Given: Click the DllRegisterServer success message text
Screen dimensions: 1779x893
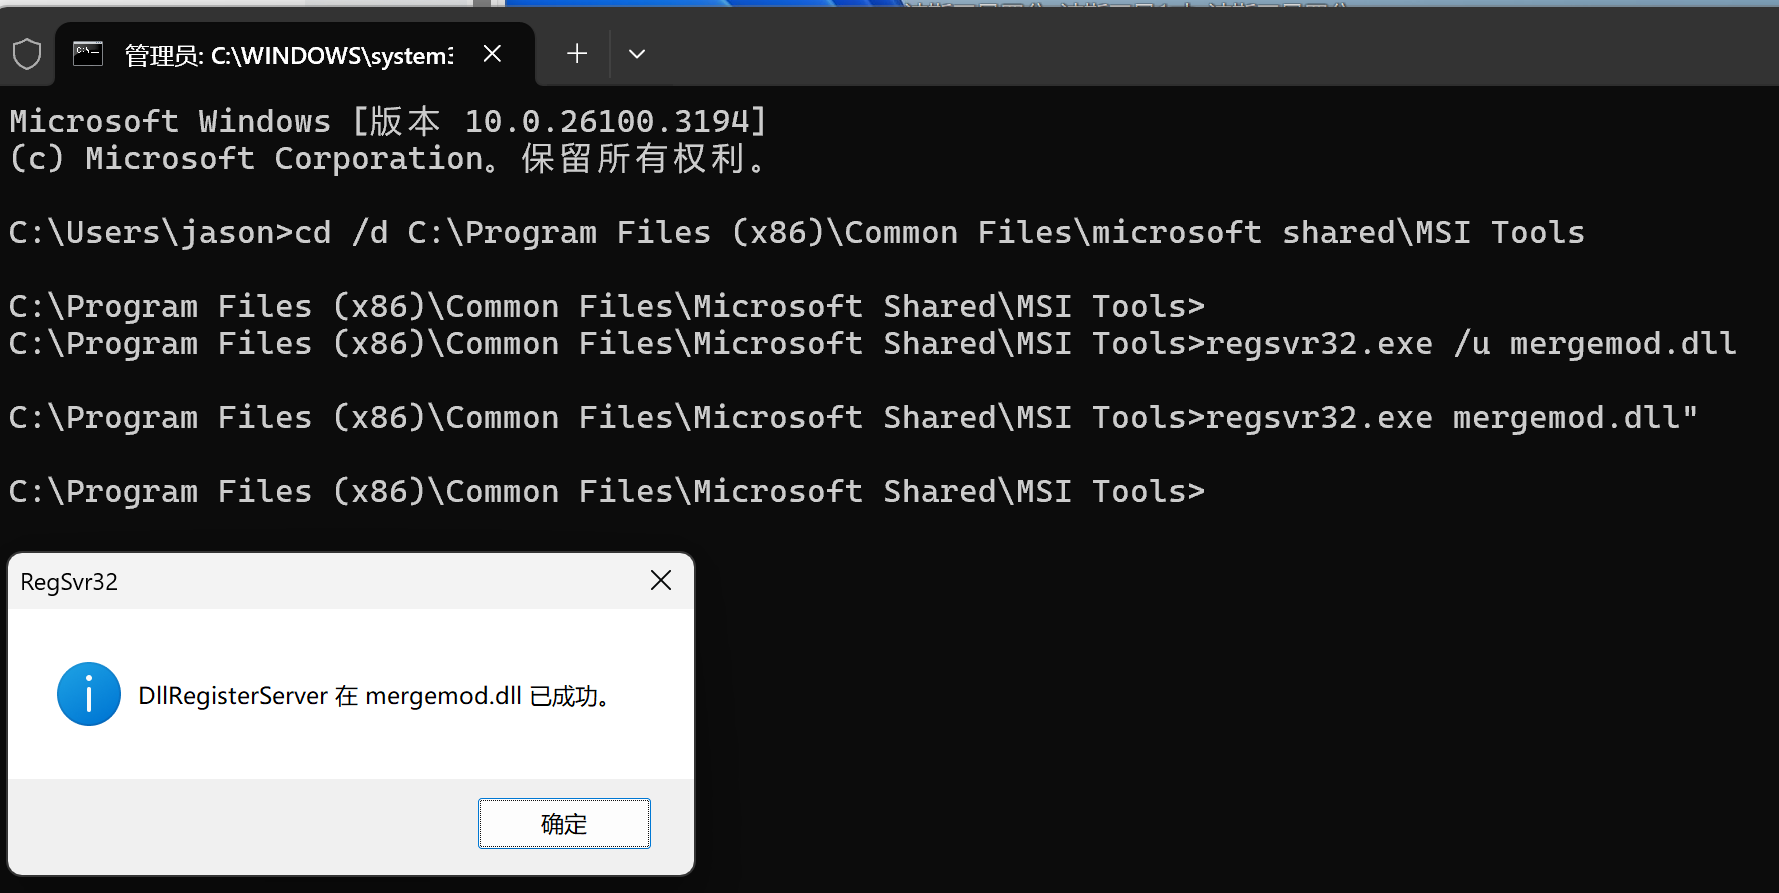Looking at the screenshot, I should [x=374, y=696].
